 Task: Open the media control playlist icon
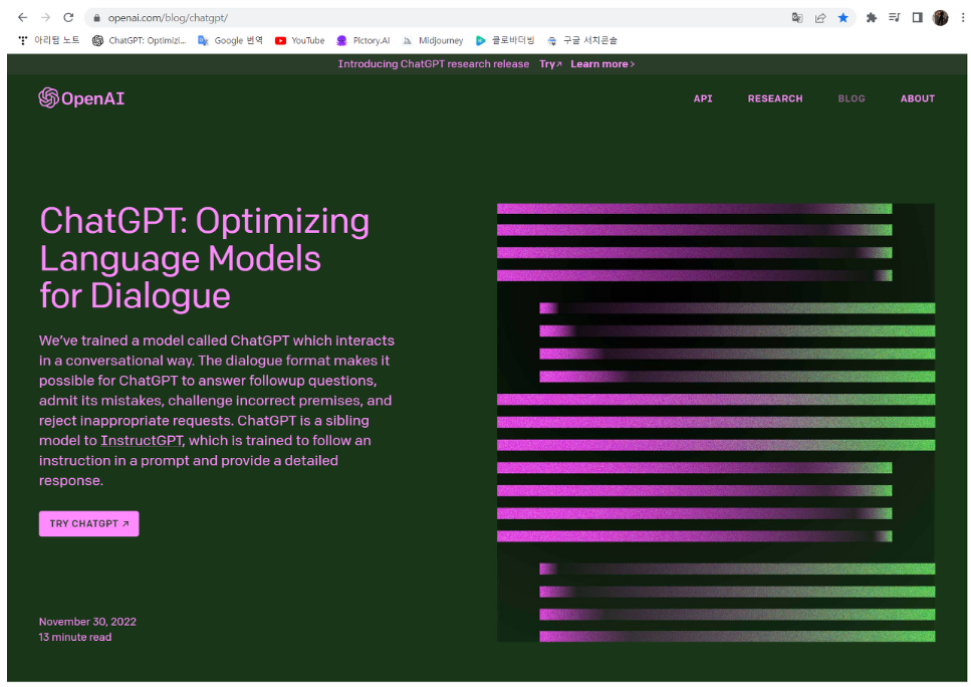(894, 18)
